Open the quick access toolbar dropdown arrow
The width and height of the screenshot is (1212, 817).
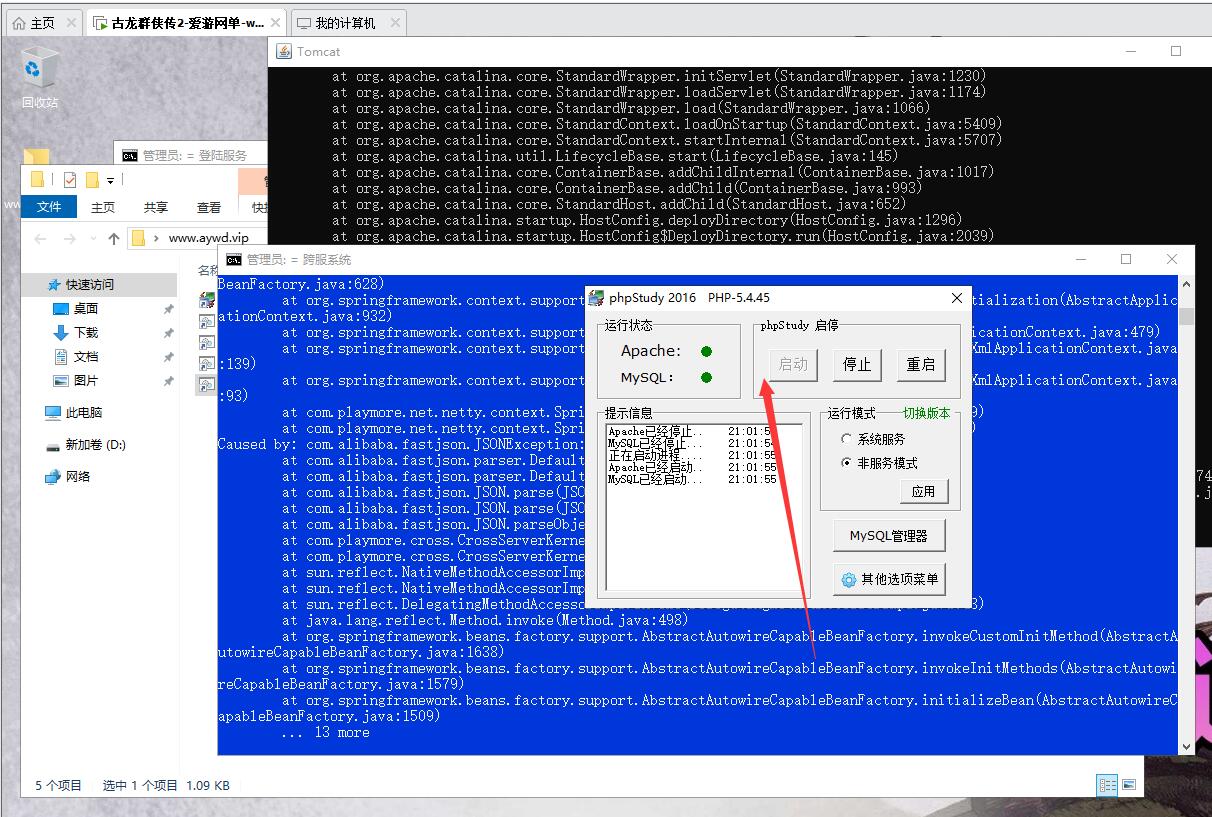[x=110, y=180]
